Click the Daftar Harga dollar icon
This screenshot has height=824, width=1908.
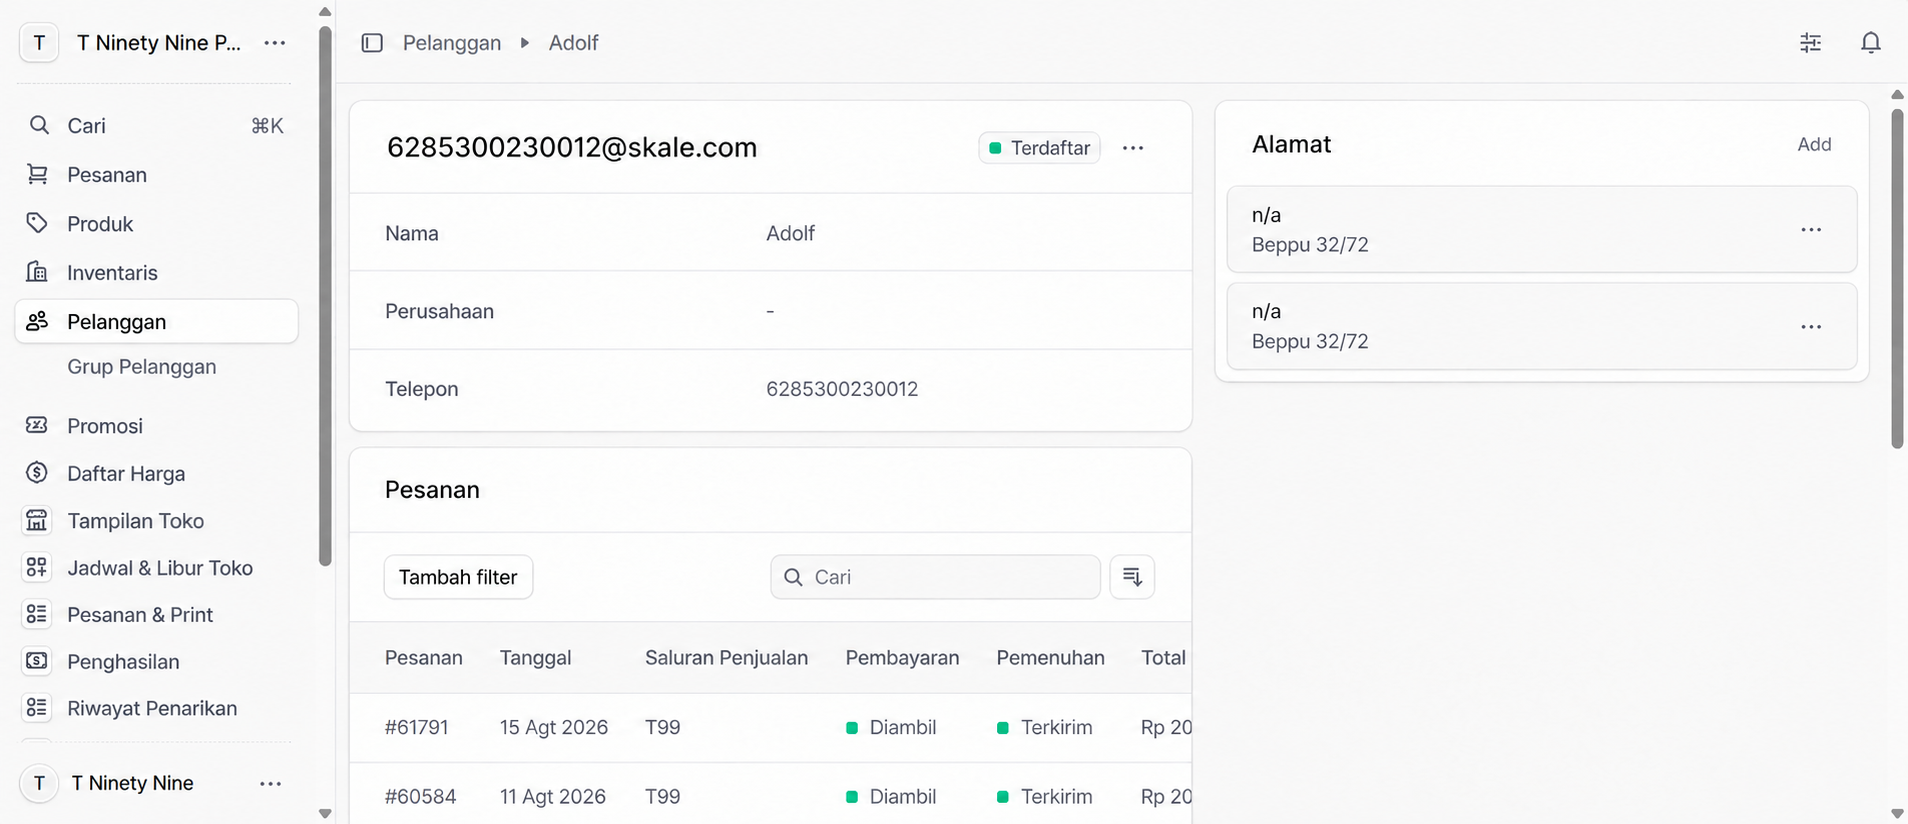pos(37,473)
